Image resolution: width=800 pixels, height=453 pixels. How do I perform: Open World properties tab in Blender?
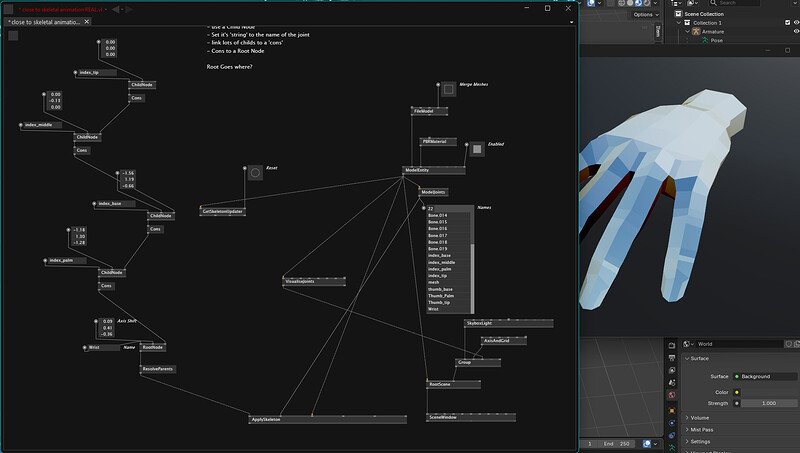[x=671, y=395]
